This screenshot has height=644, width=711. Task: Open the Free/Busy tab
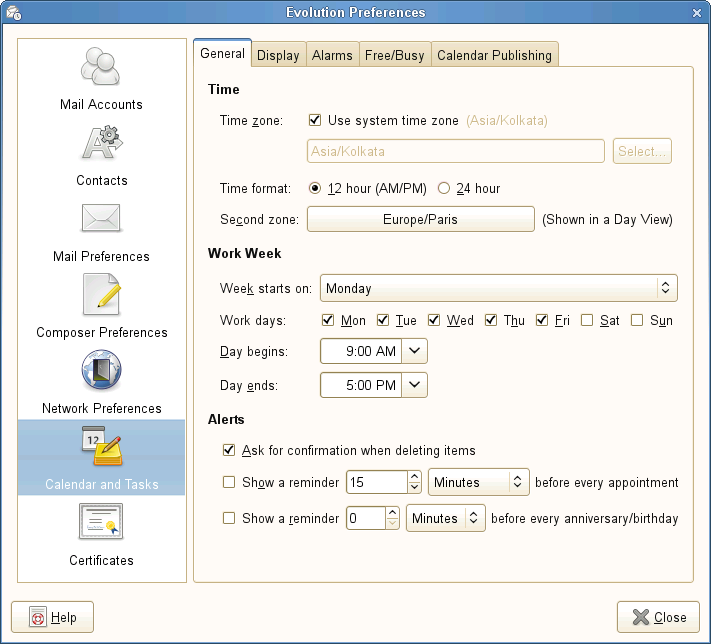tap(394, 55)
